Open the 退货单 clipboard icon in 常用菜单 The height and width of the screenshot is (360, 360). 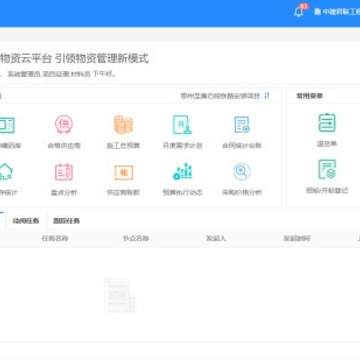327,123
